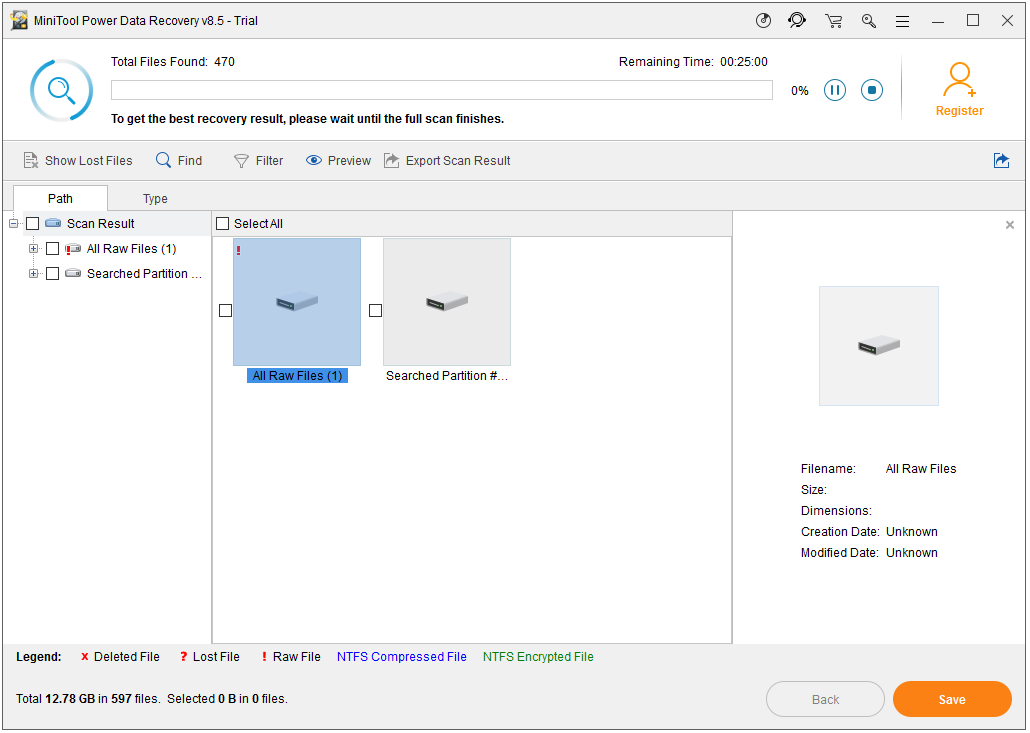Screen dimensions: 1030x733
Task: Check All Raw Files (1) tree checkbox
Action: coord(53,249)
